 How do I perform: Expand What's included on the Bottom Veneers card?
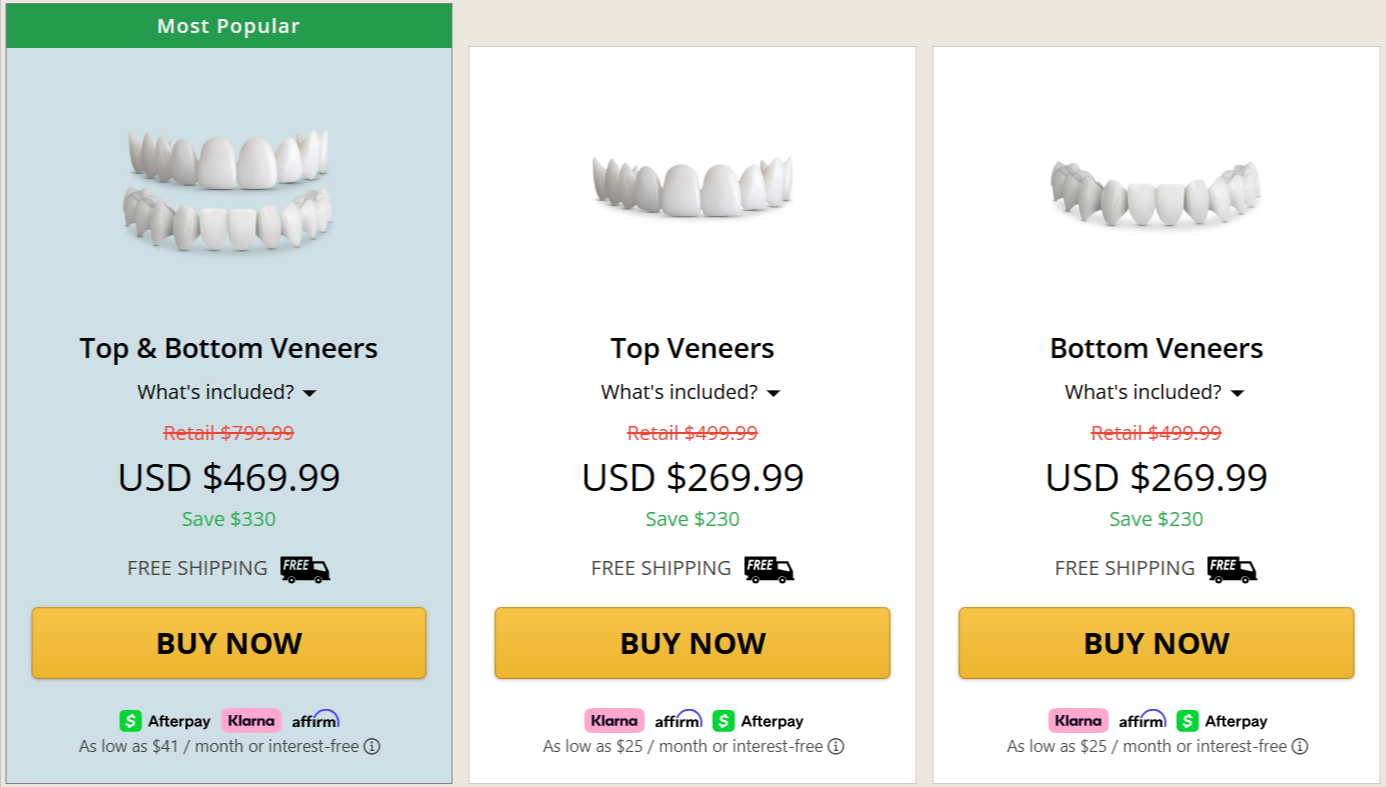1154,392
